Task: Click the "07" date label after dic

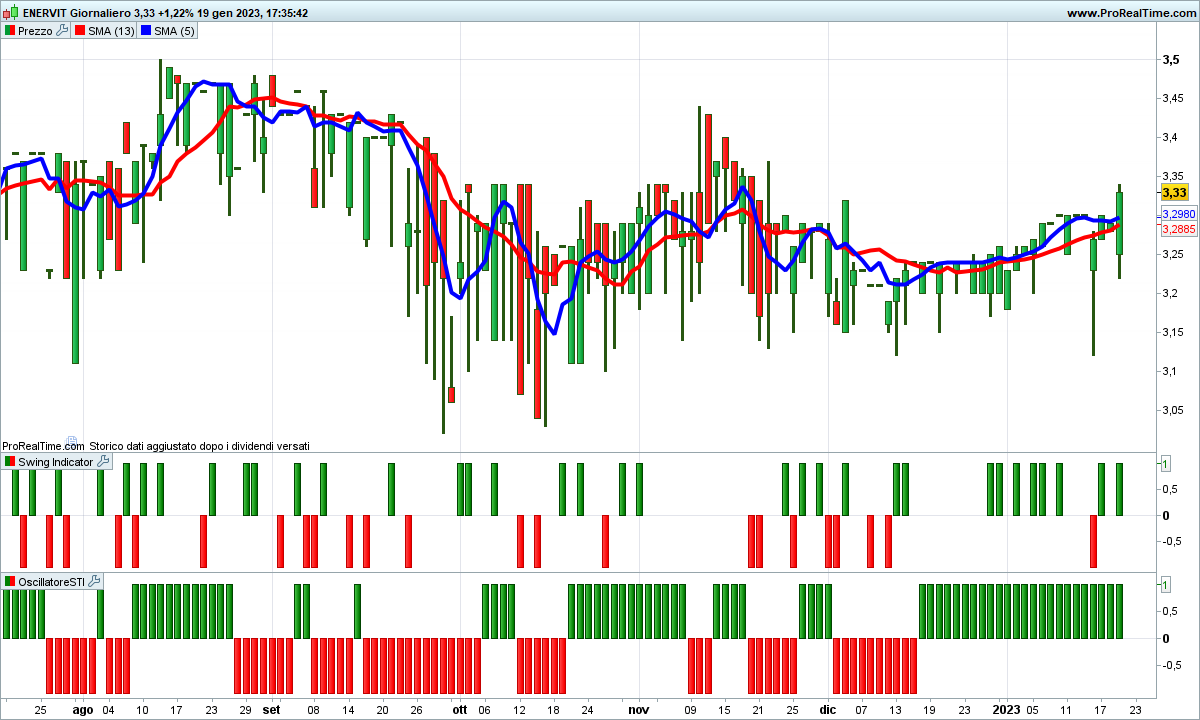Action: [861, 710]
